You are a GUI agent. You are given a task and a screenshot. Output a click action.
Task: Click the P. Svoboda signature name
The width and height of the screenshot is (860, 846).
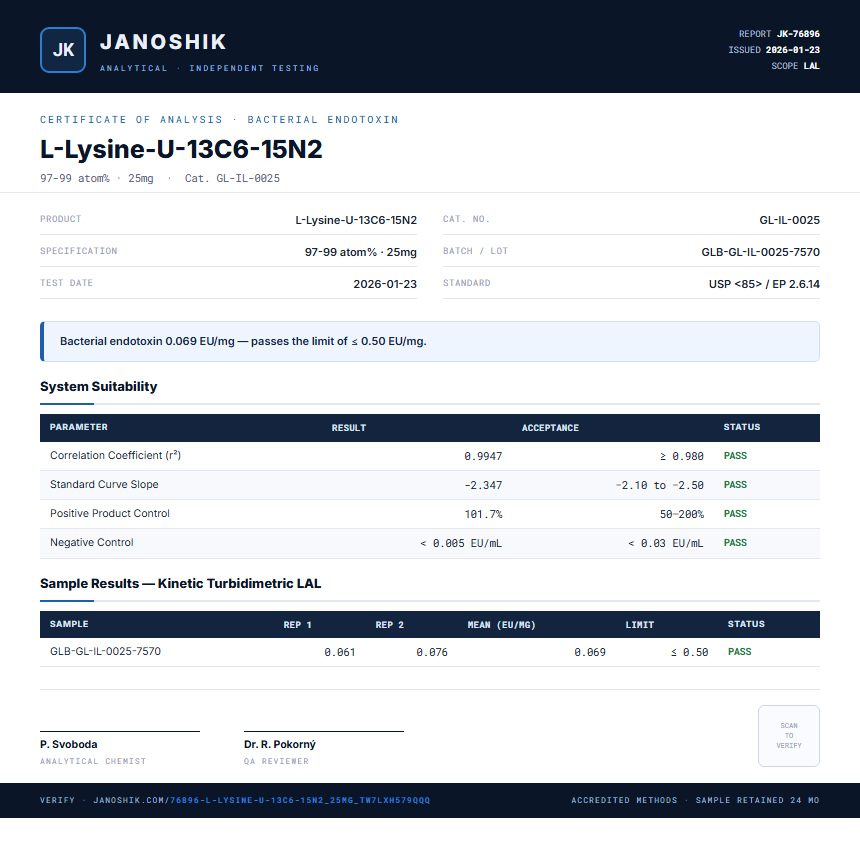(69, 745)
